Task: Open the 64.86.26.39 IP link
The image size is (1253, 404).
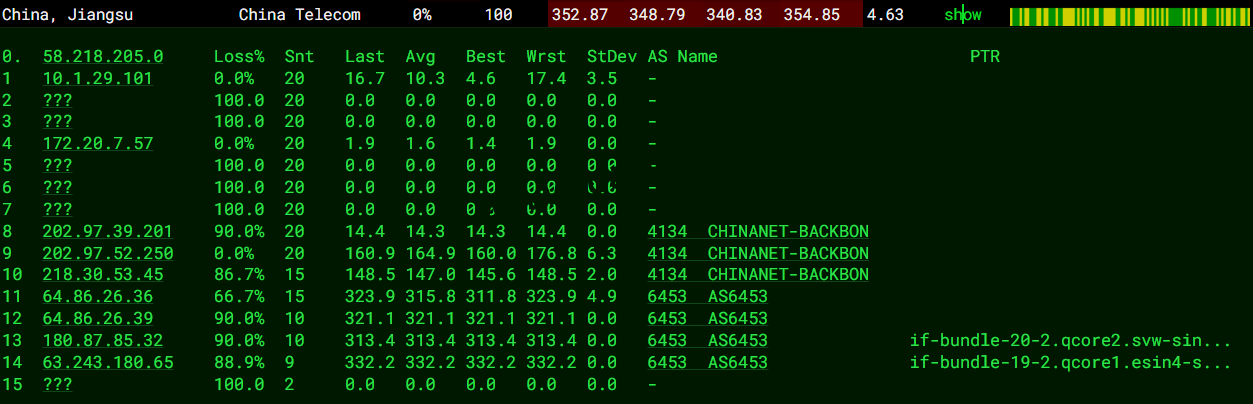Action: (x=97, y=318)
